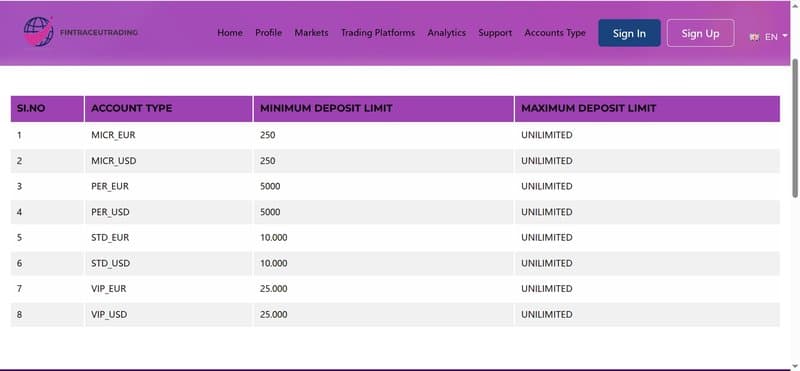Click serial number 4 cell
800x371 pixels.
click(47, 212)
